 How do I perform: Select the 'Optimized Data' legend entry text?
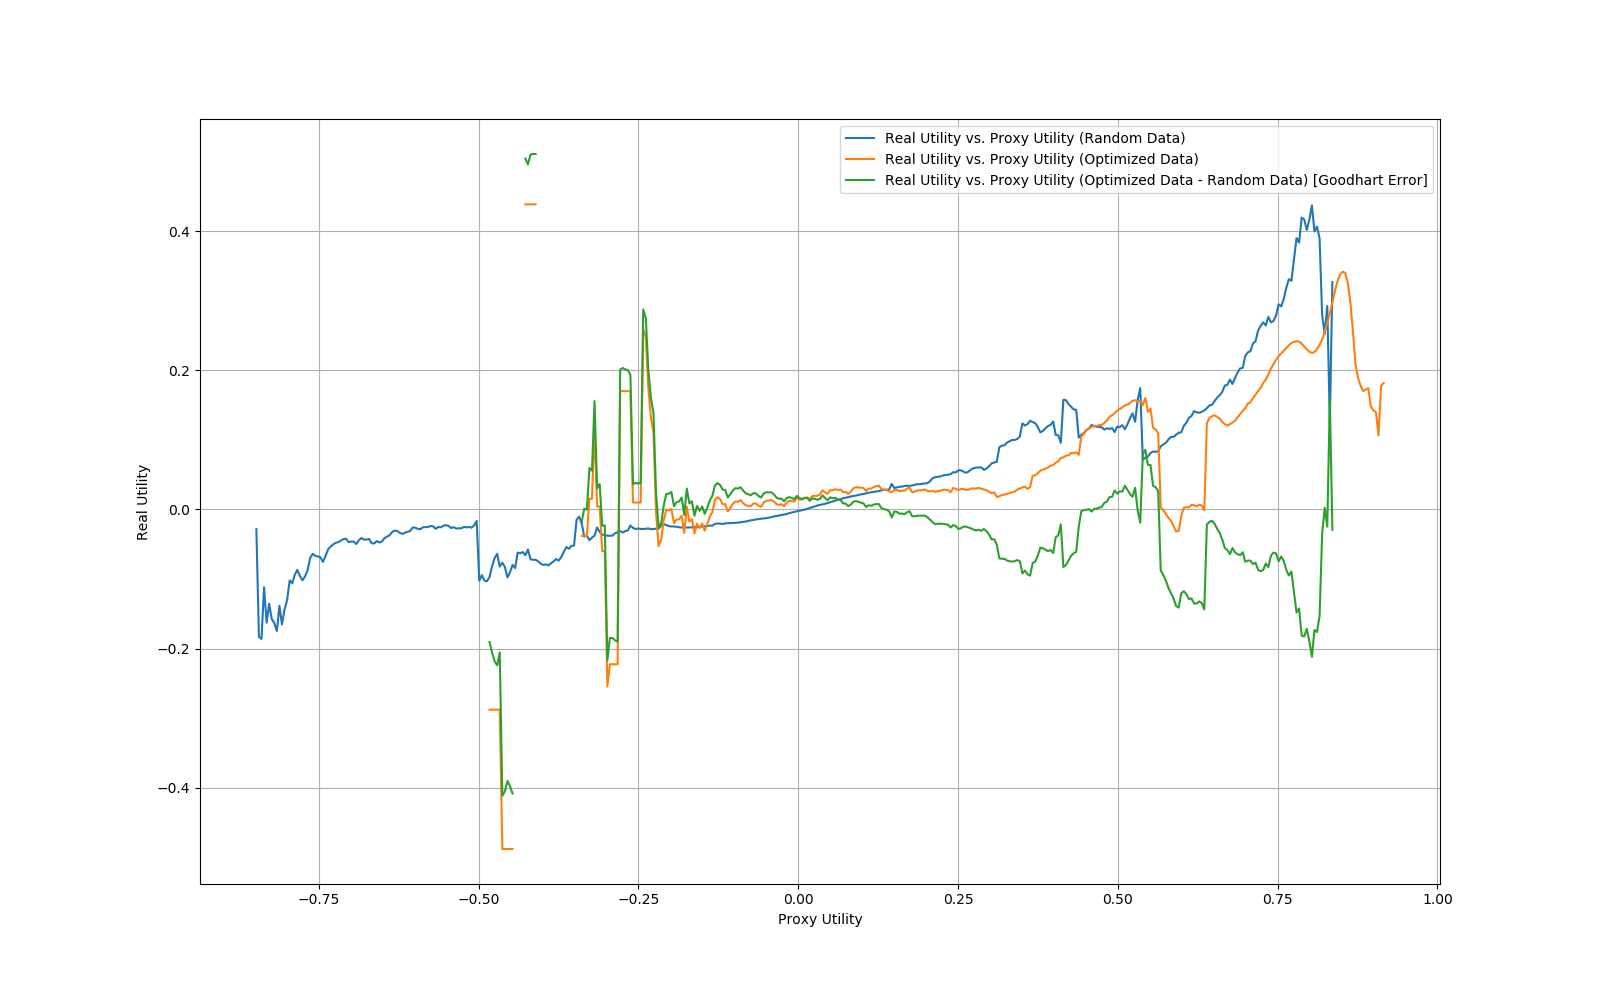(1041, 159)
